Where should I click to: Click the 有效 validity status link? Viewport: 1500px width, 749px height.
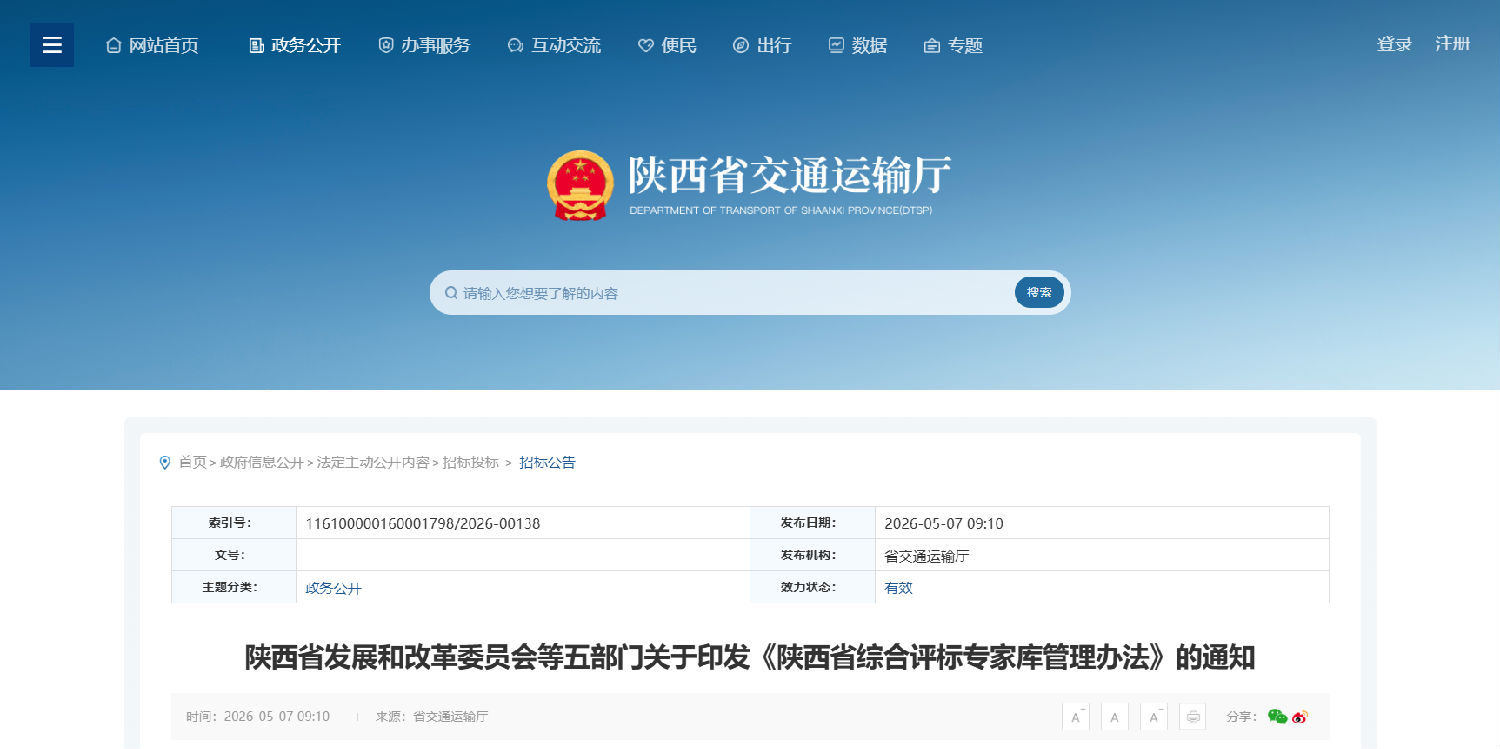(899, 588)
